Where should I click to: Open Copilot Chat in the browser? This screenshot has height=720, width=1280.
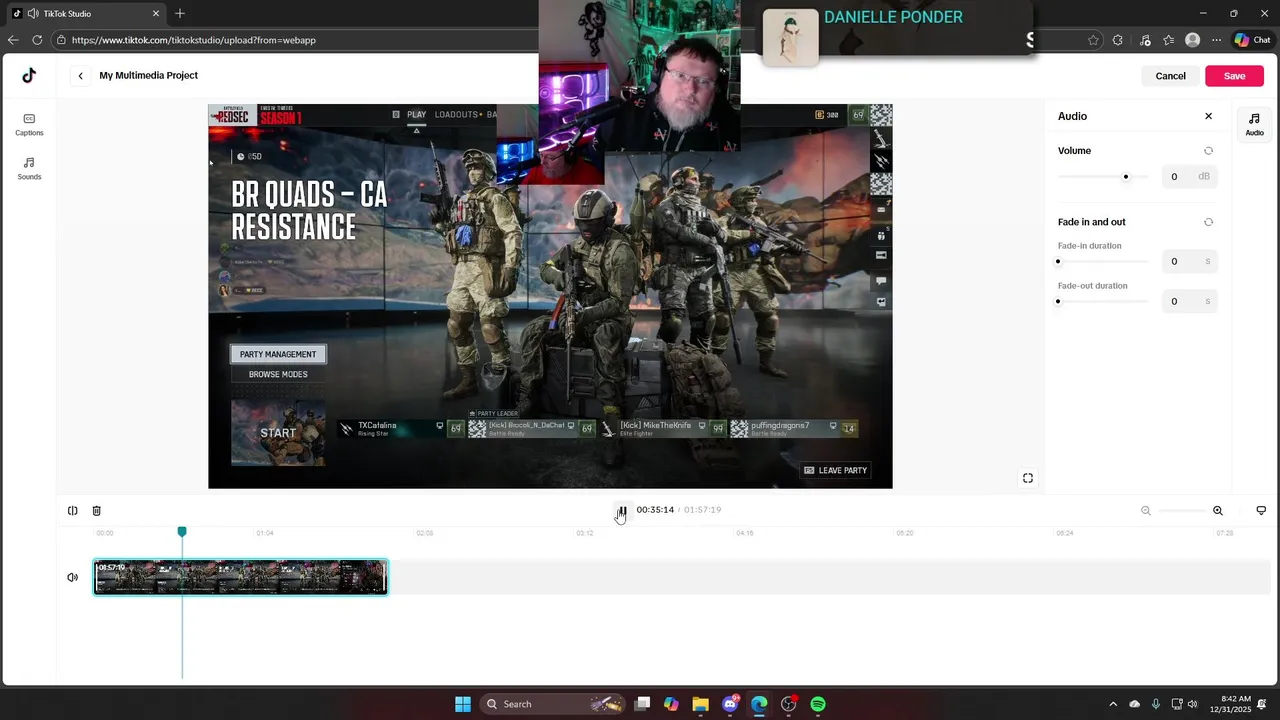(x=1253, y=40)
